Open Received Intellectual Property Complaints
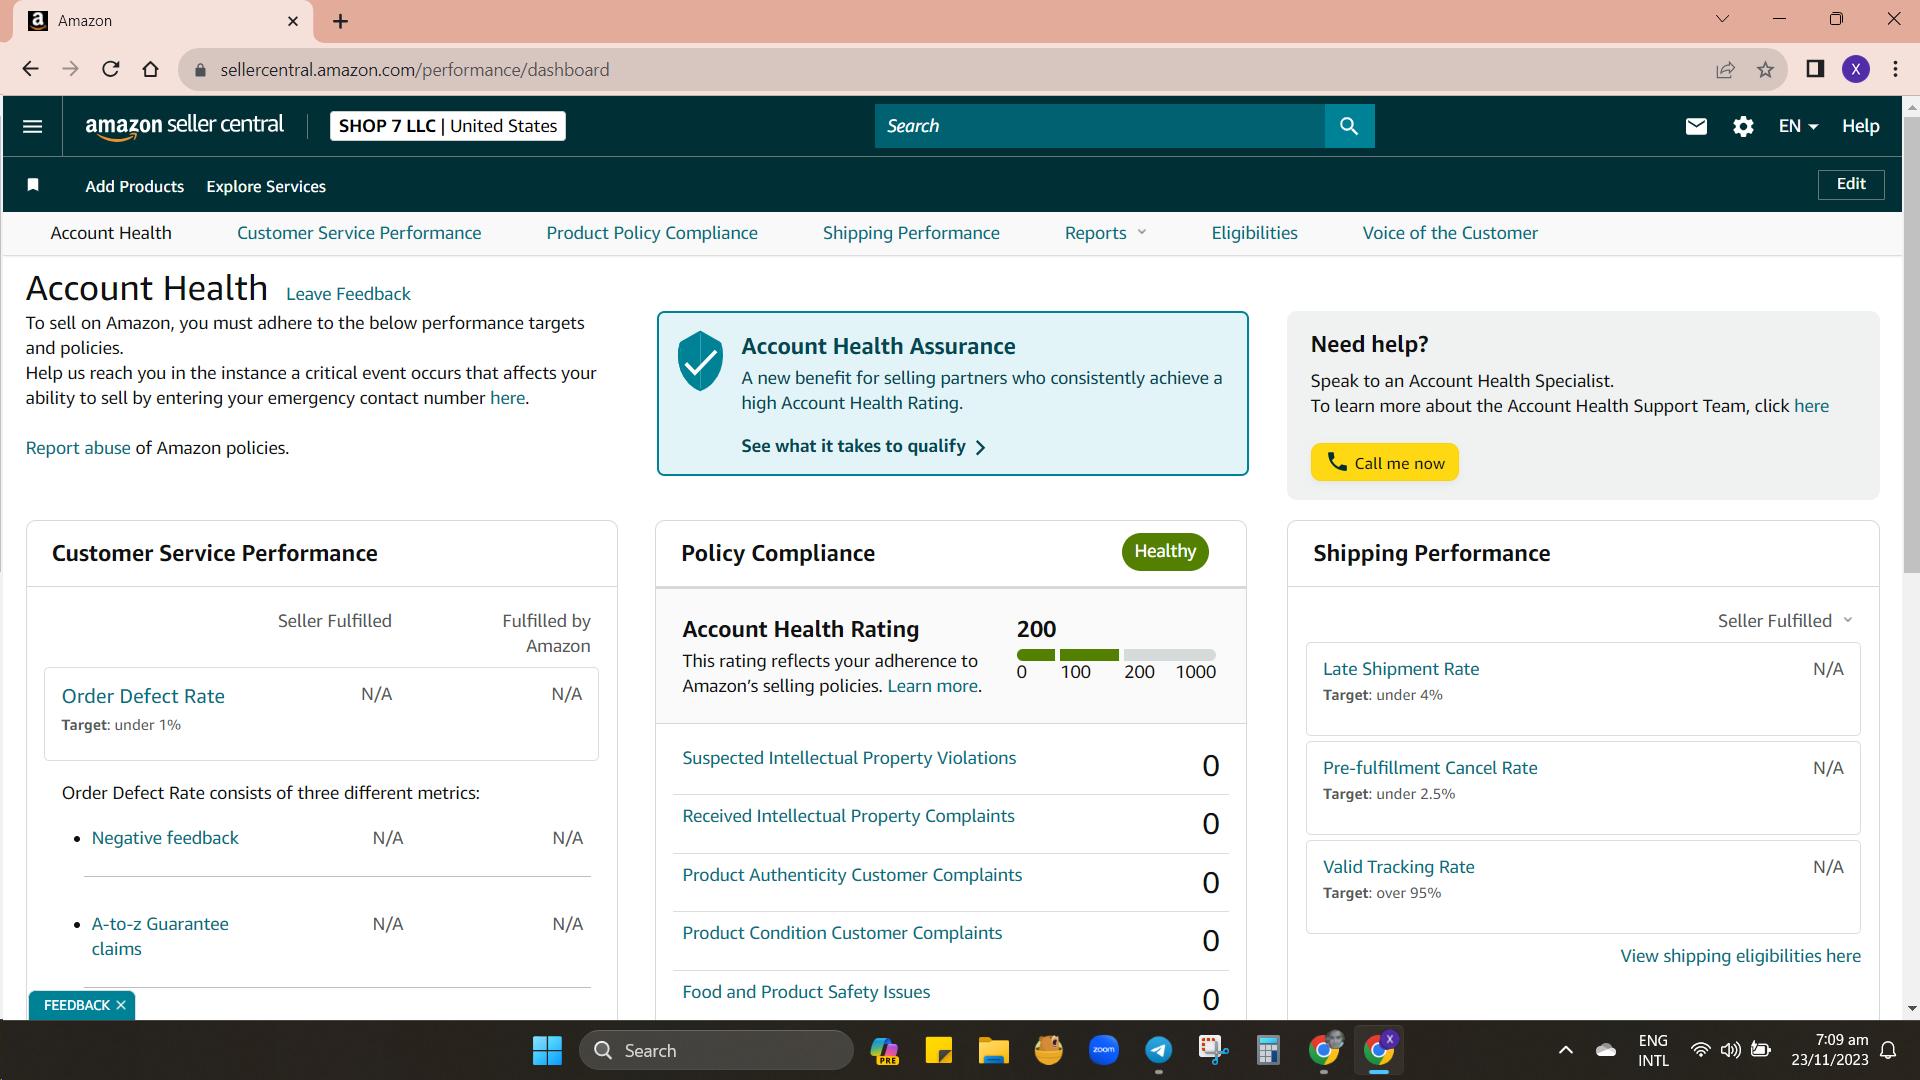The width and height of the screenshot is (1920, 1080). (x=848, y=816)
